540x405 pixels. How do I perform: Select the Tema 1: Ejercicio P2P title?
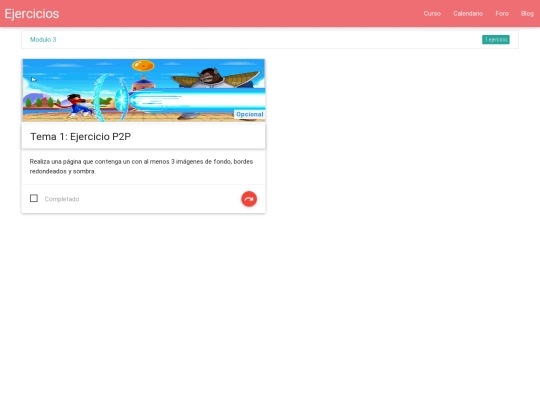80,137
